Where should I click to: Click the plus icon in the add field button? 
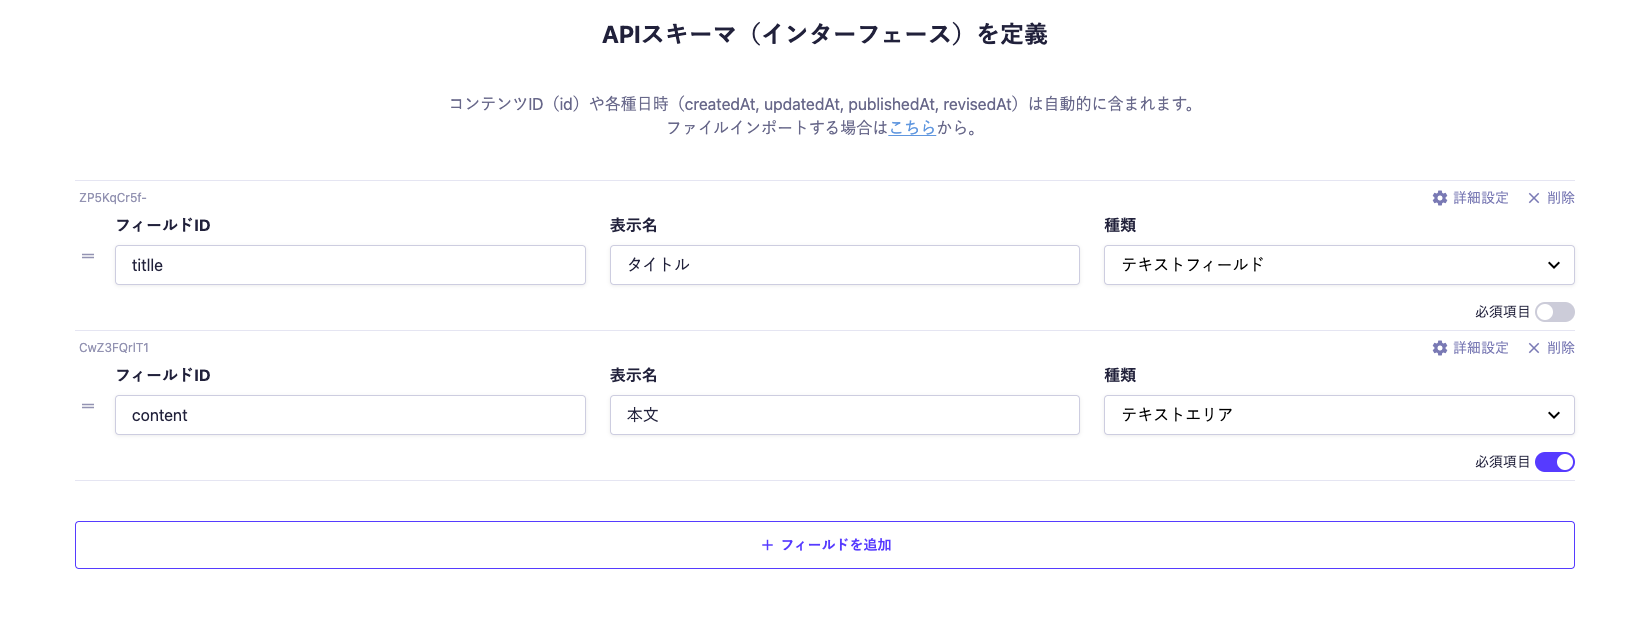tap(765, 545)
